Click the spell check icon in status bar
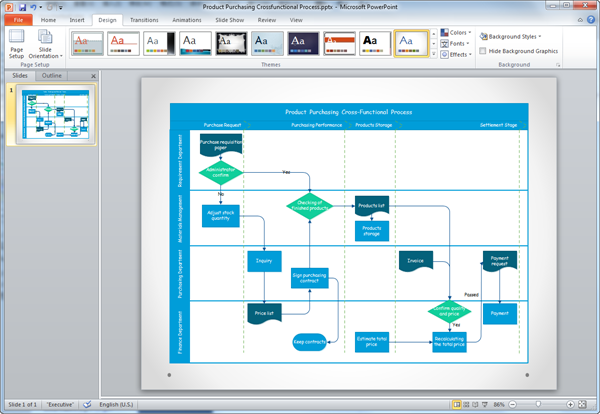Screen dimensions: 600x414 [86, 404]
